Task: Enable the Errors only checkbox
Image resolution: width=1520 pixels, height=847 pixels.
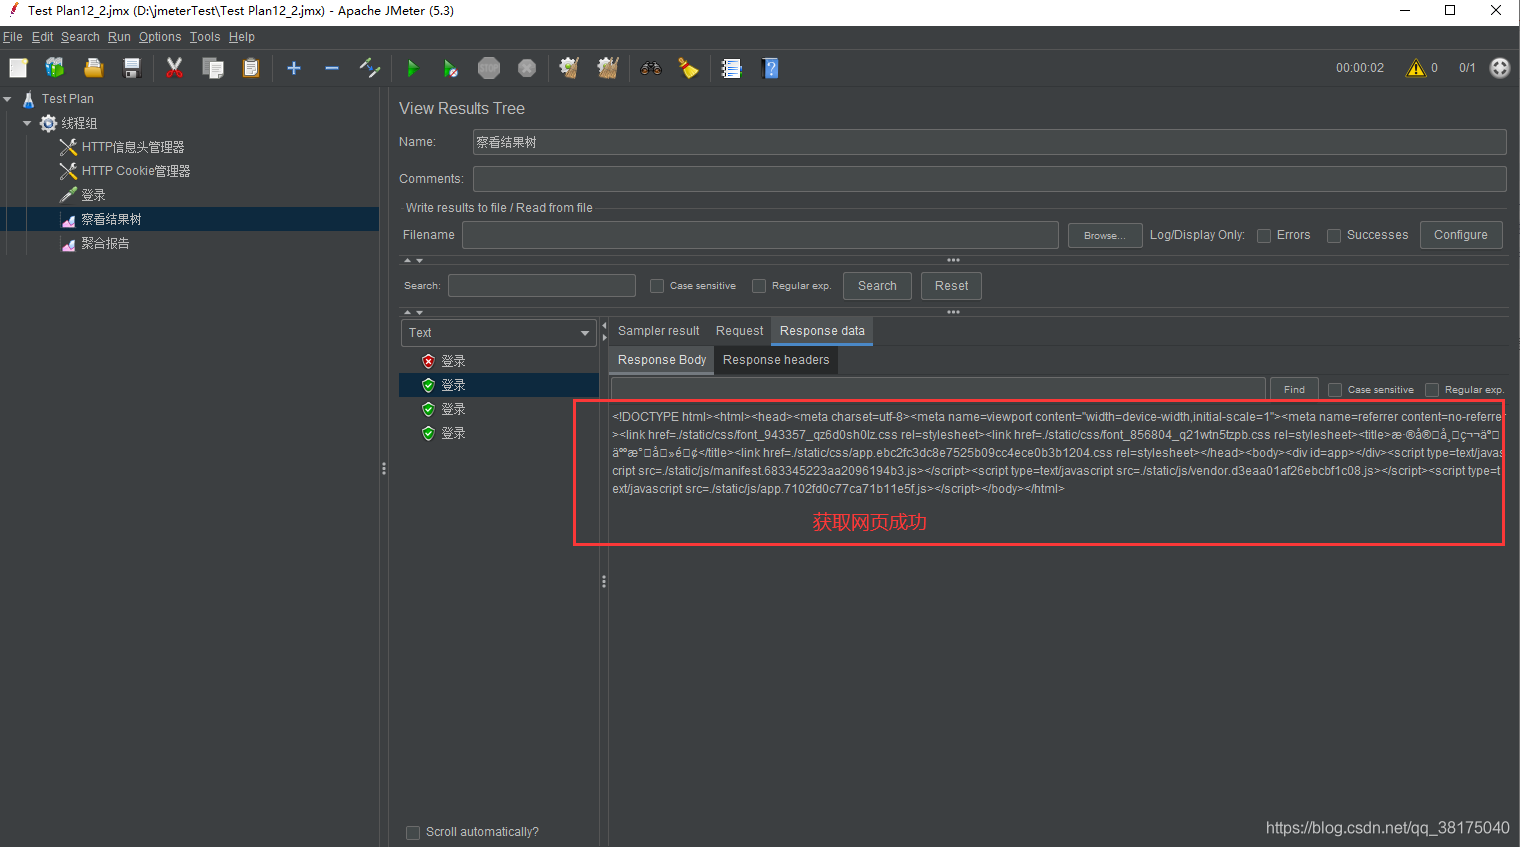Action: pos(1264,235)
